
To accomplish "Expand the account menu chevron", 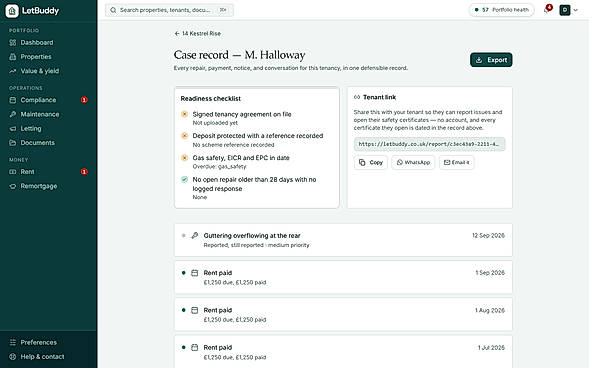I will pos(575,10).
